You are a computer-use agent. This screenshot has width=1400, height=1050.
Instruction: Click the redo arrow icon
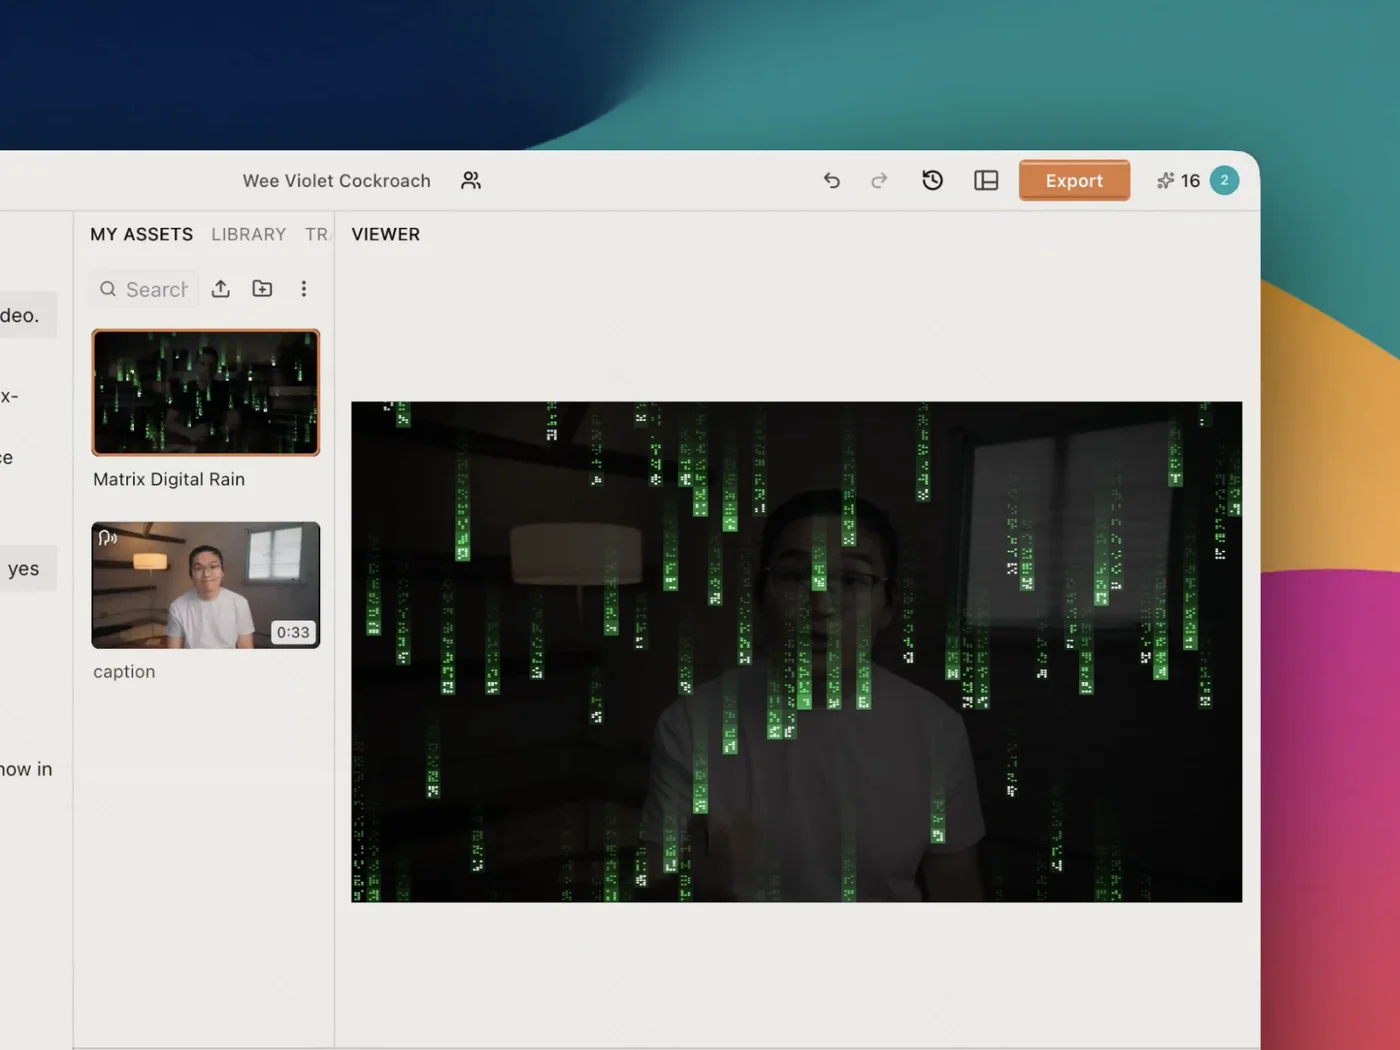(x=879, y=181)
